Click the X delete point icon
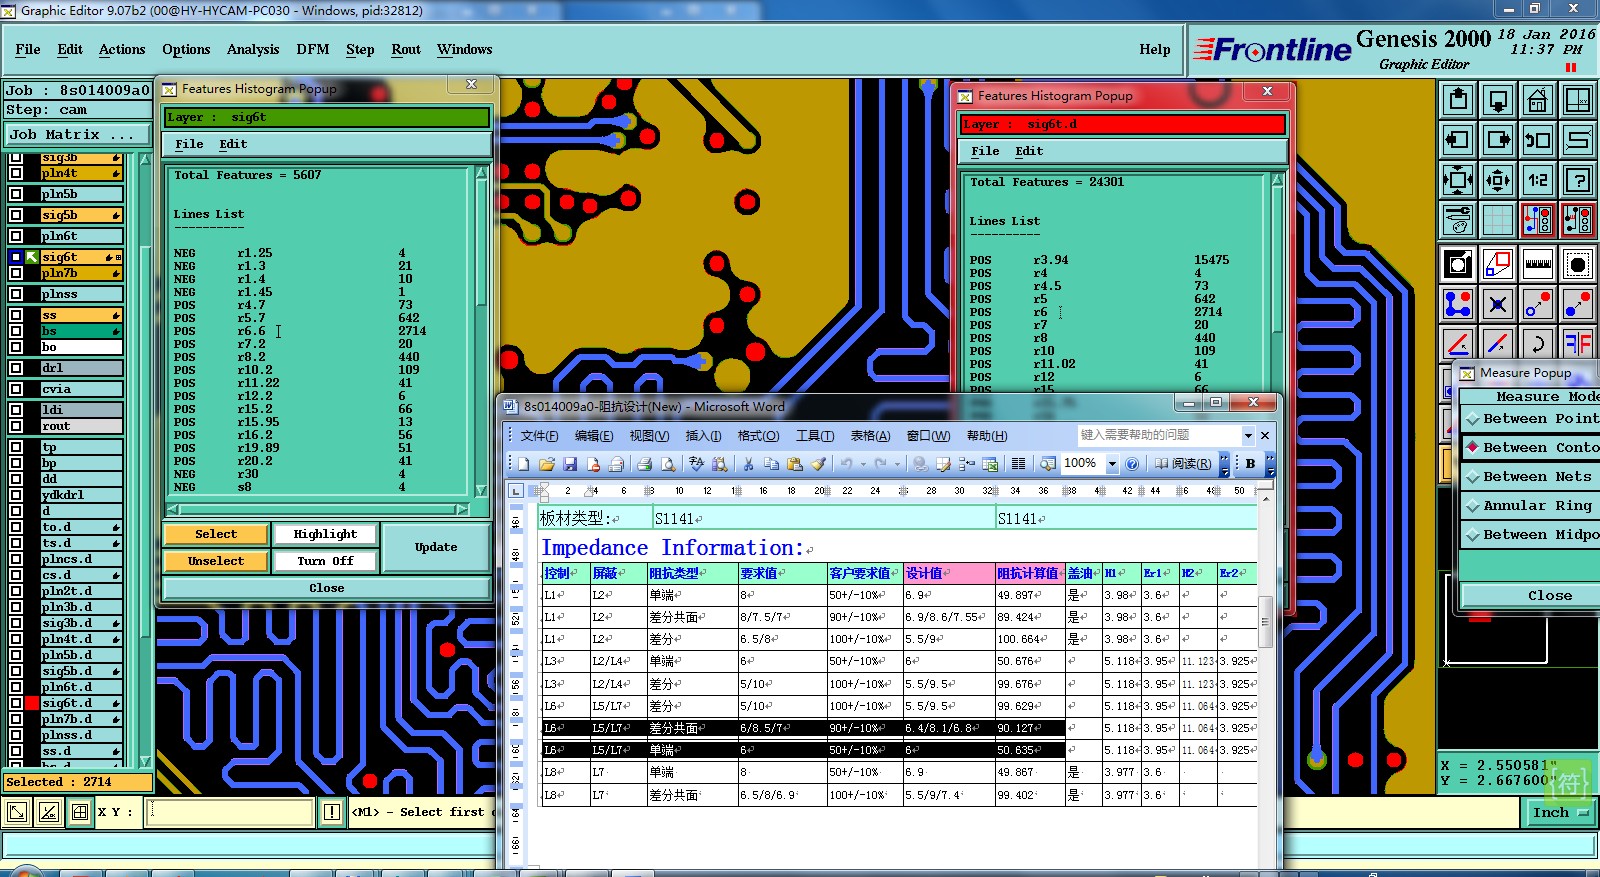The image size is (1600, 877). [1498, 304]
